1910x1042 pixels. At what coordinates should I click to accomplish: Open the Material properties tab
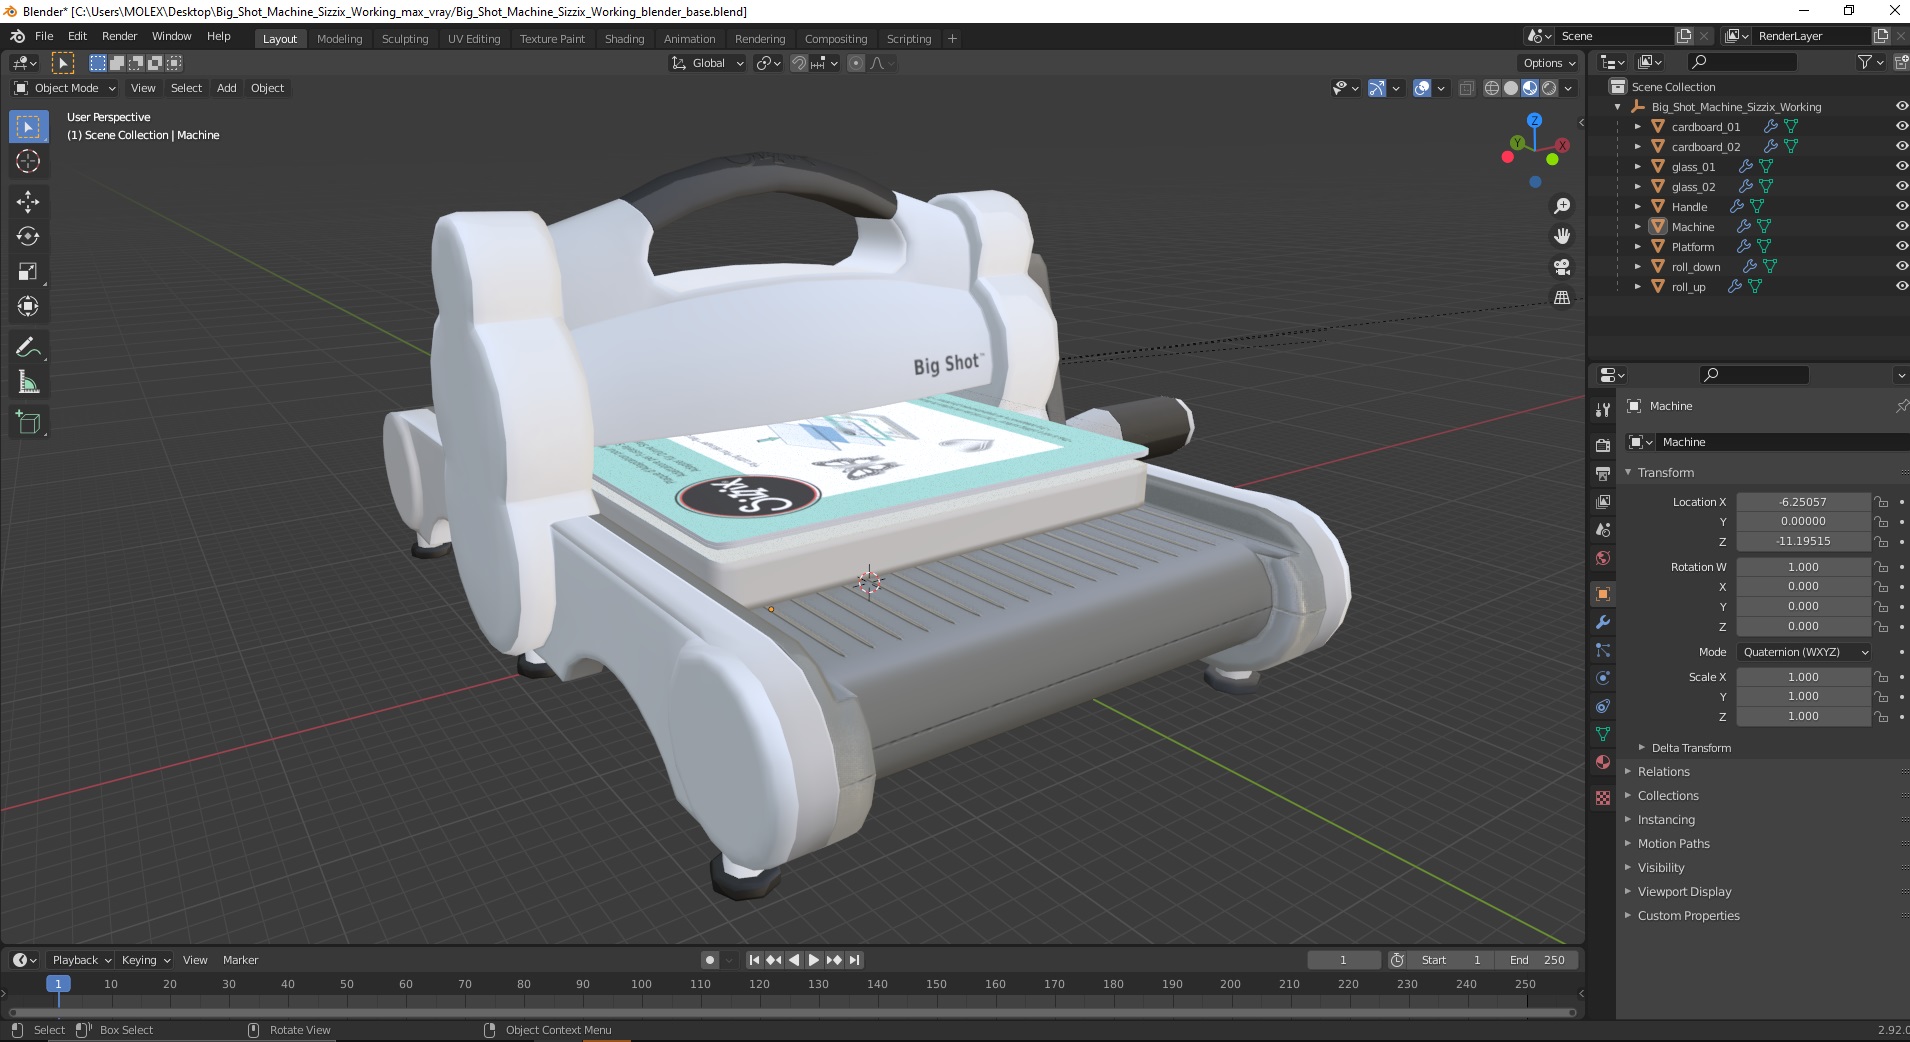coord(1603,762)
